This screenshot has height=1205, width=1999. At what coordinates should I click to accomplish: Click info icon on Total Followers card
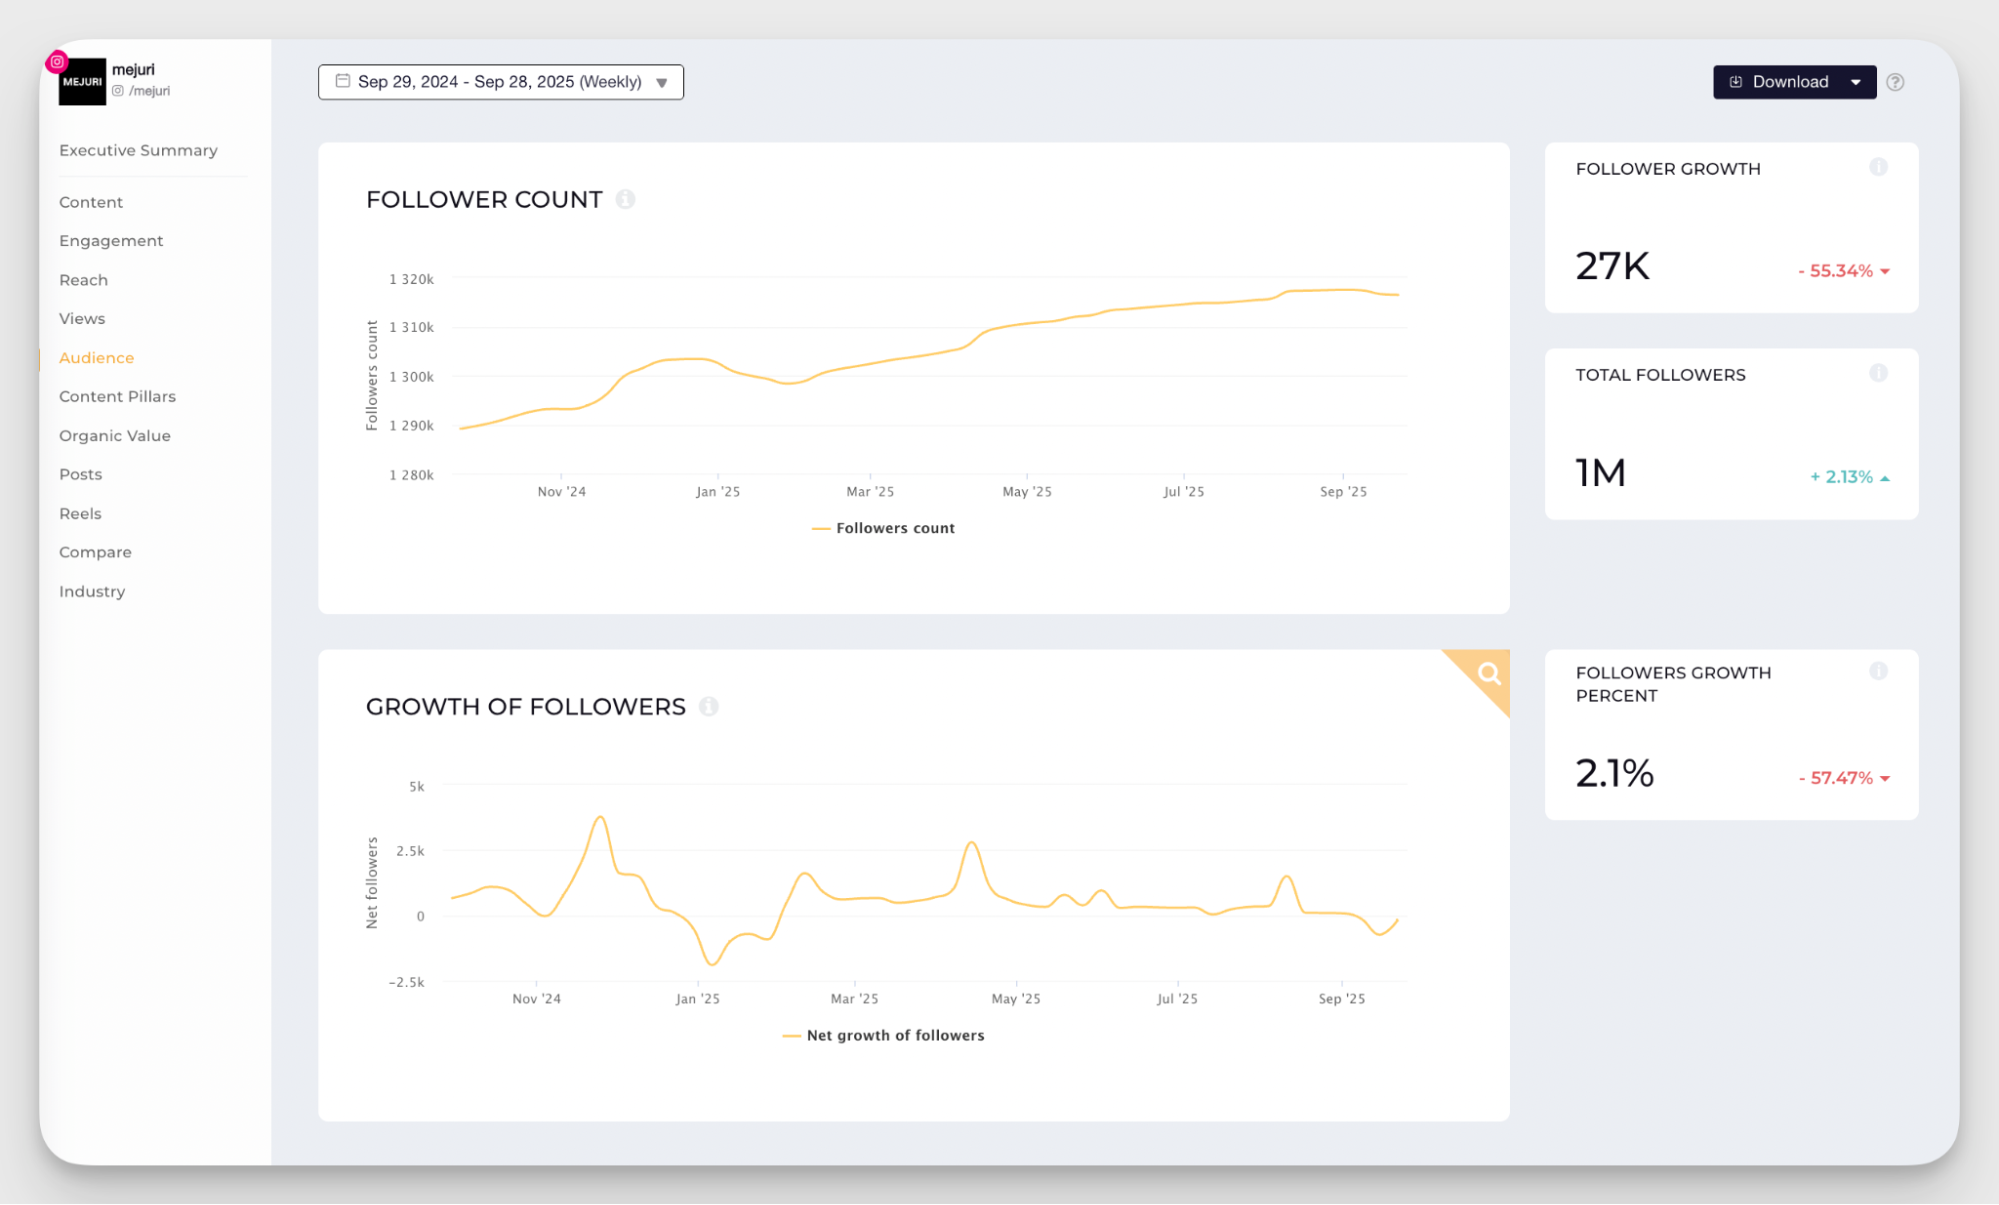1878,373
